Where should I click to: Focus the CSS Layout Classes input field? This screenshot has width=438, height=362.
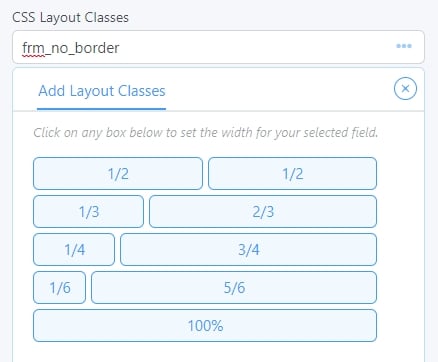click(x=218, y=47)
